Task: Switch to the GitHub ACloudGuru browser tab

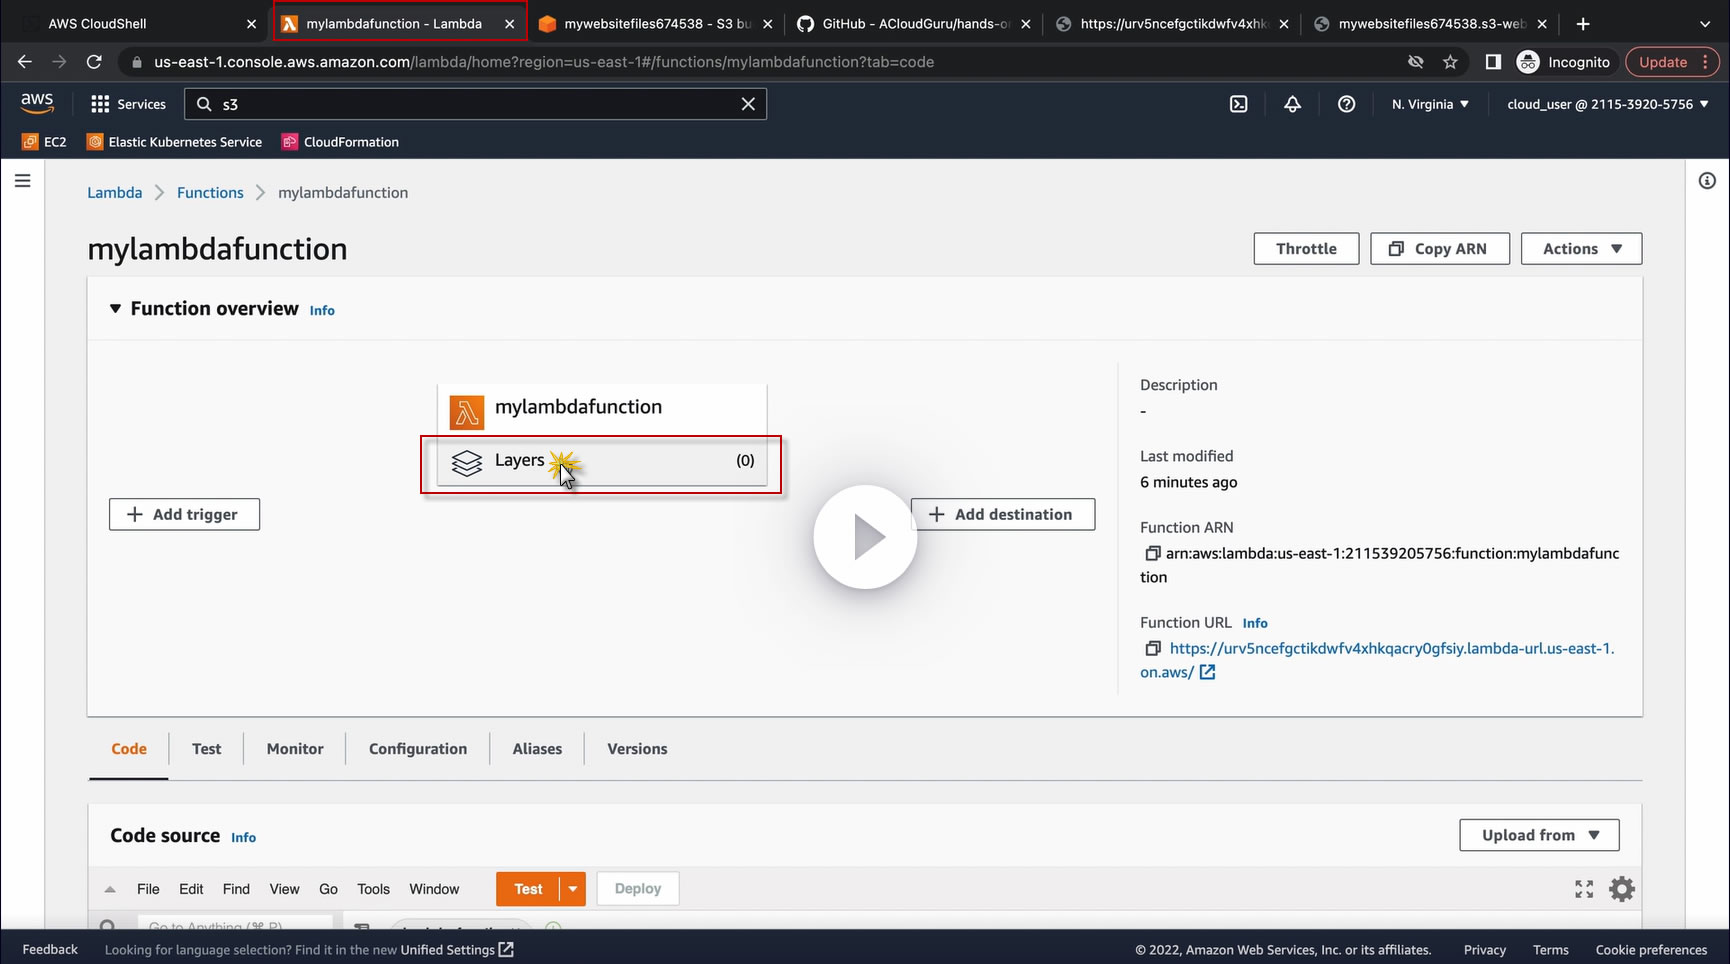Action: tap(914, 24)
